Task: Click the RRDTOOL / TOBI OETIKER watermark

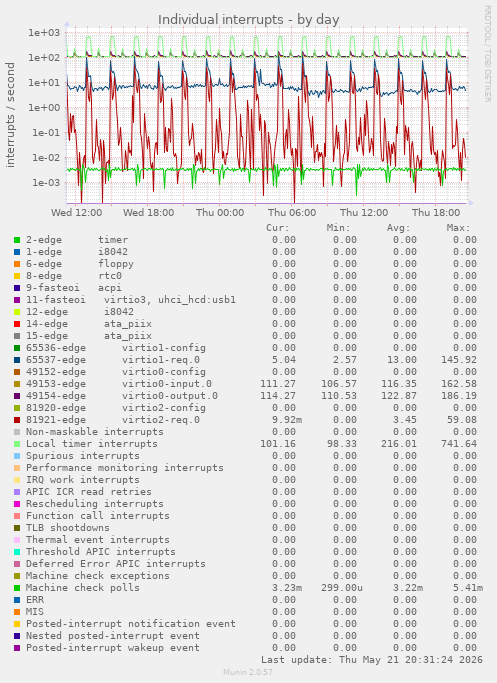Action: 487,54
